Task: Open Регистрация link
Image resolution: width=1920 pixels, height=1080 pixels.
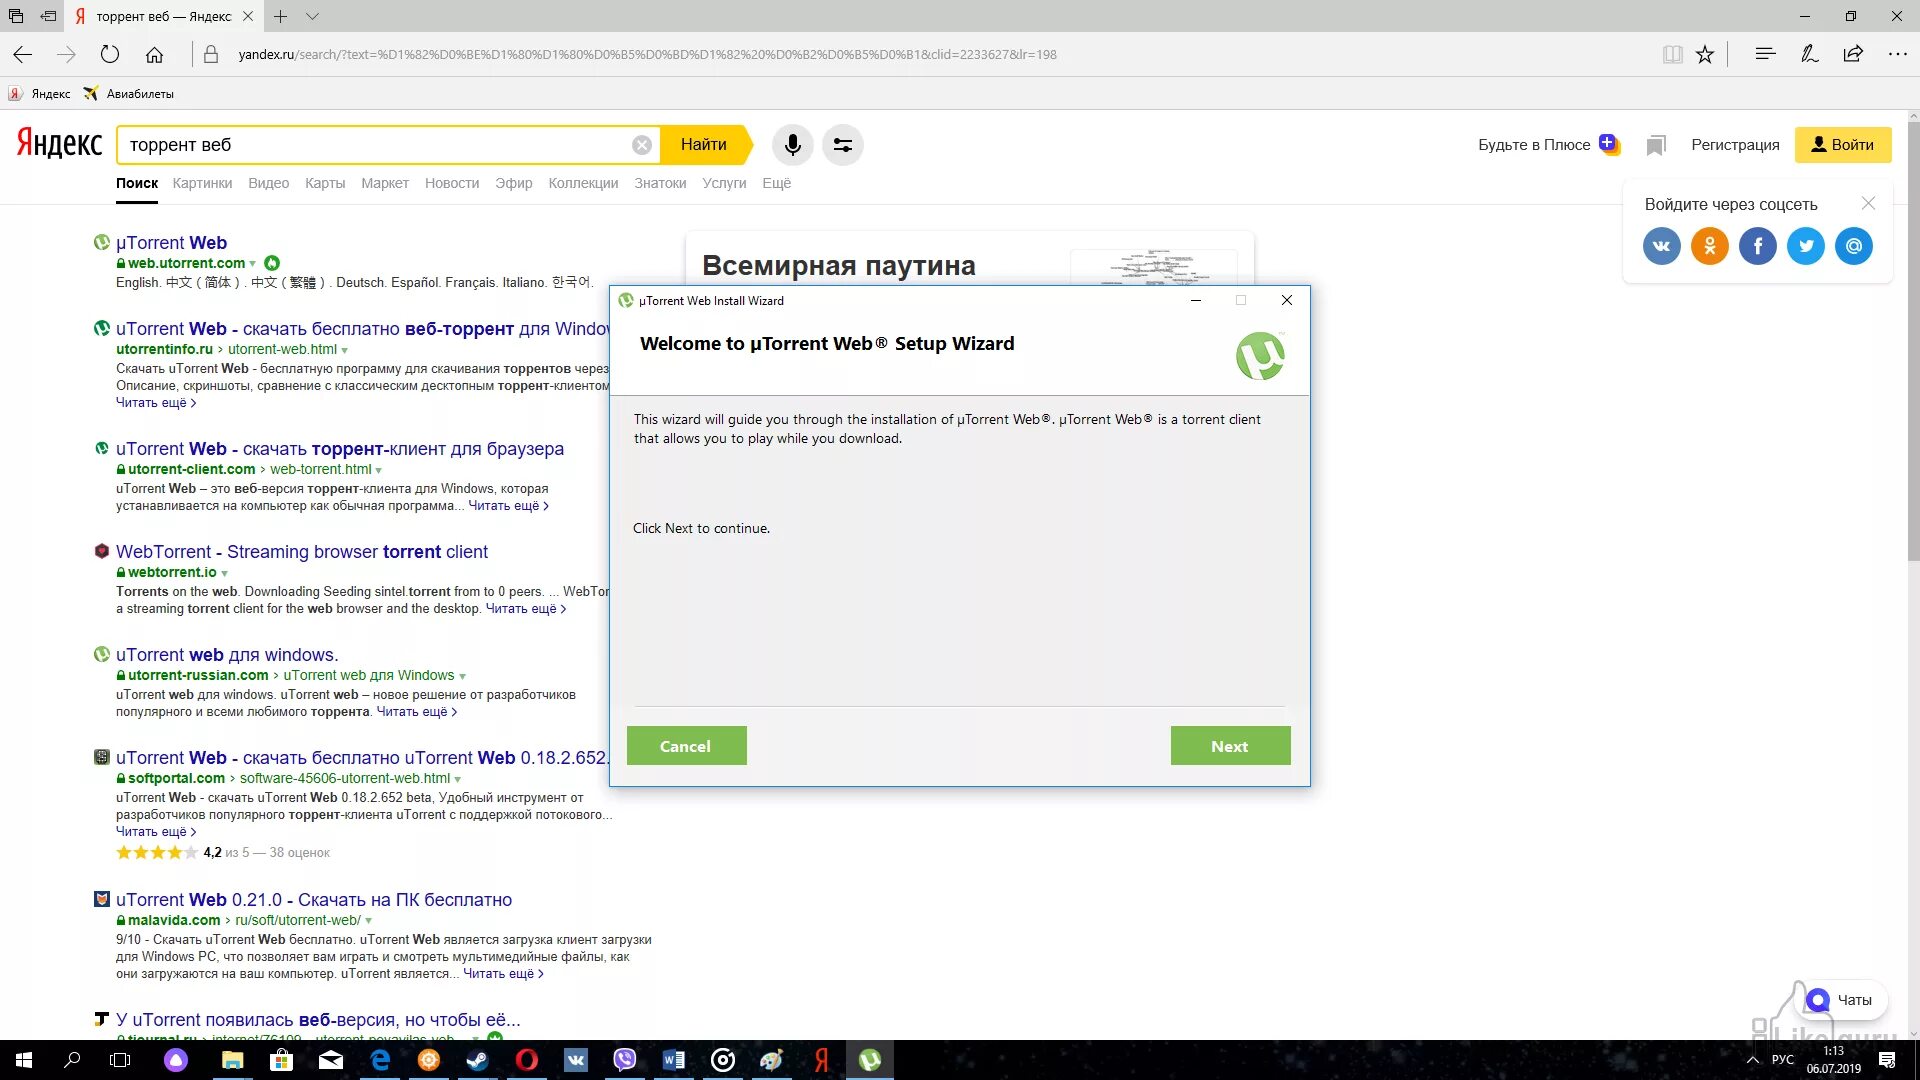Action: click(x=1735, y=145)
